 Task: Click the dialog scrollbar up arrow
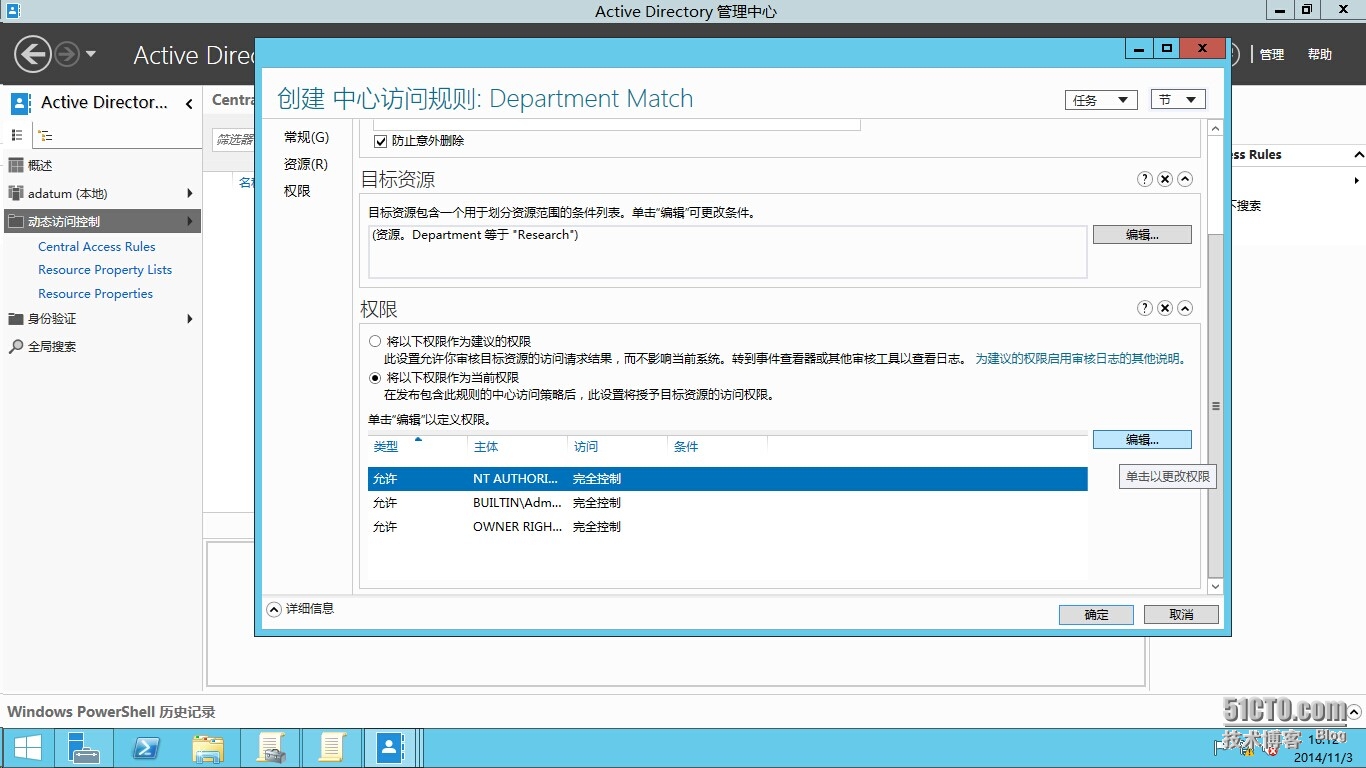click(1216, 129)
